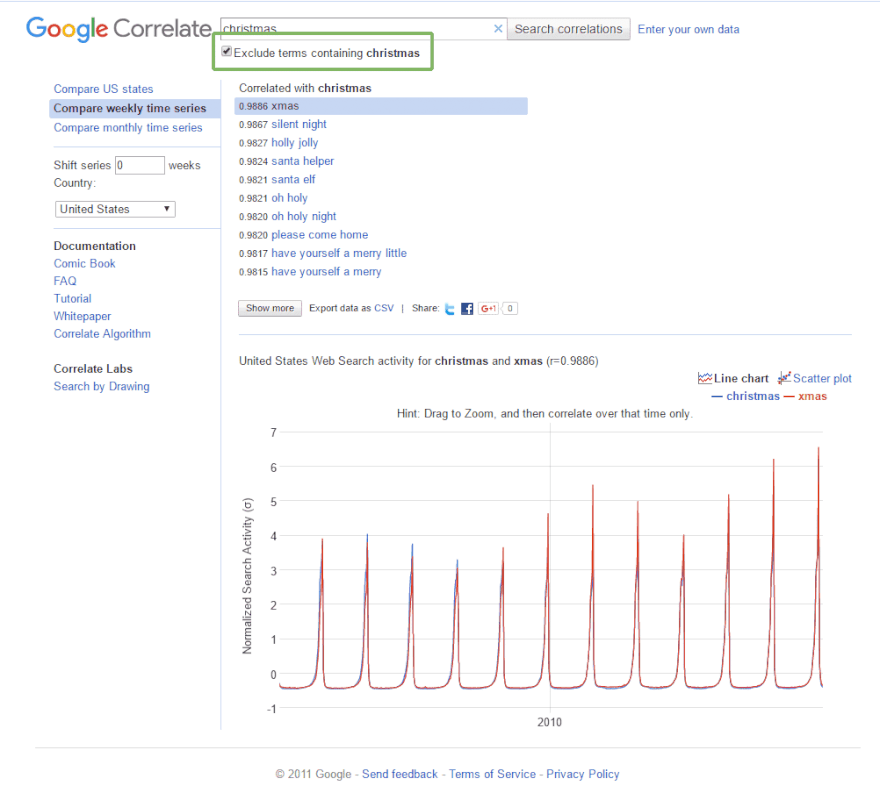Share results on Facebook
Image resolution: width=880 pixels, height=793 pixels.
click(467, 309)
